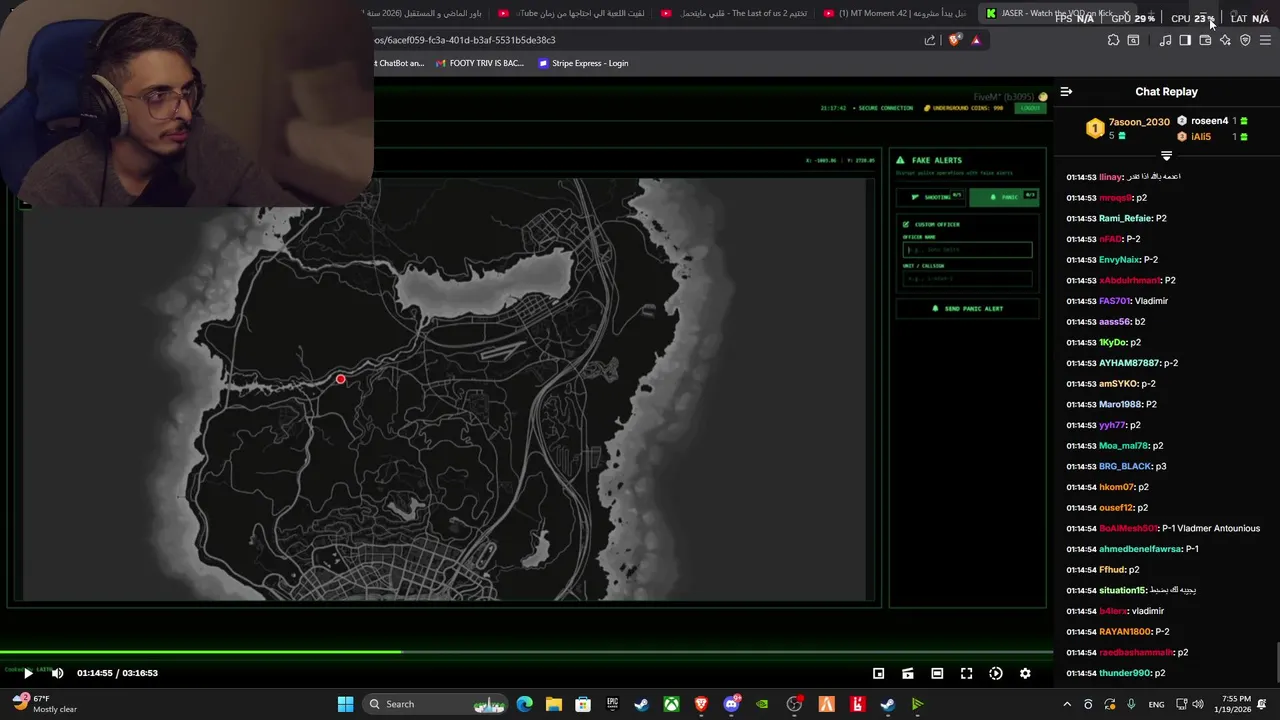Seek on the green video progress bar

pyautogui.click(x=526, y=653)
